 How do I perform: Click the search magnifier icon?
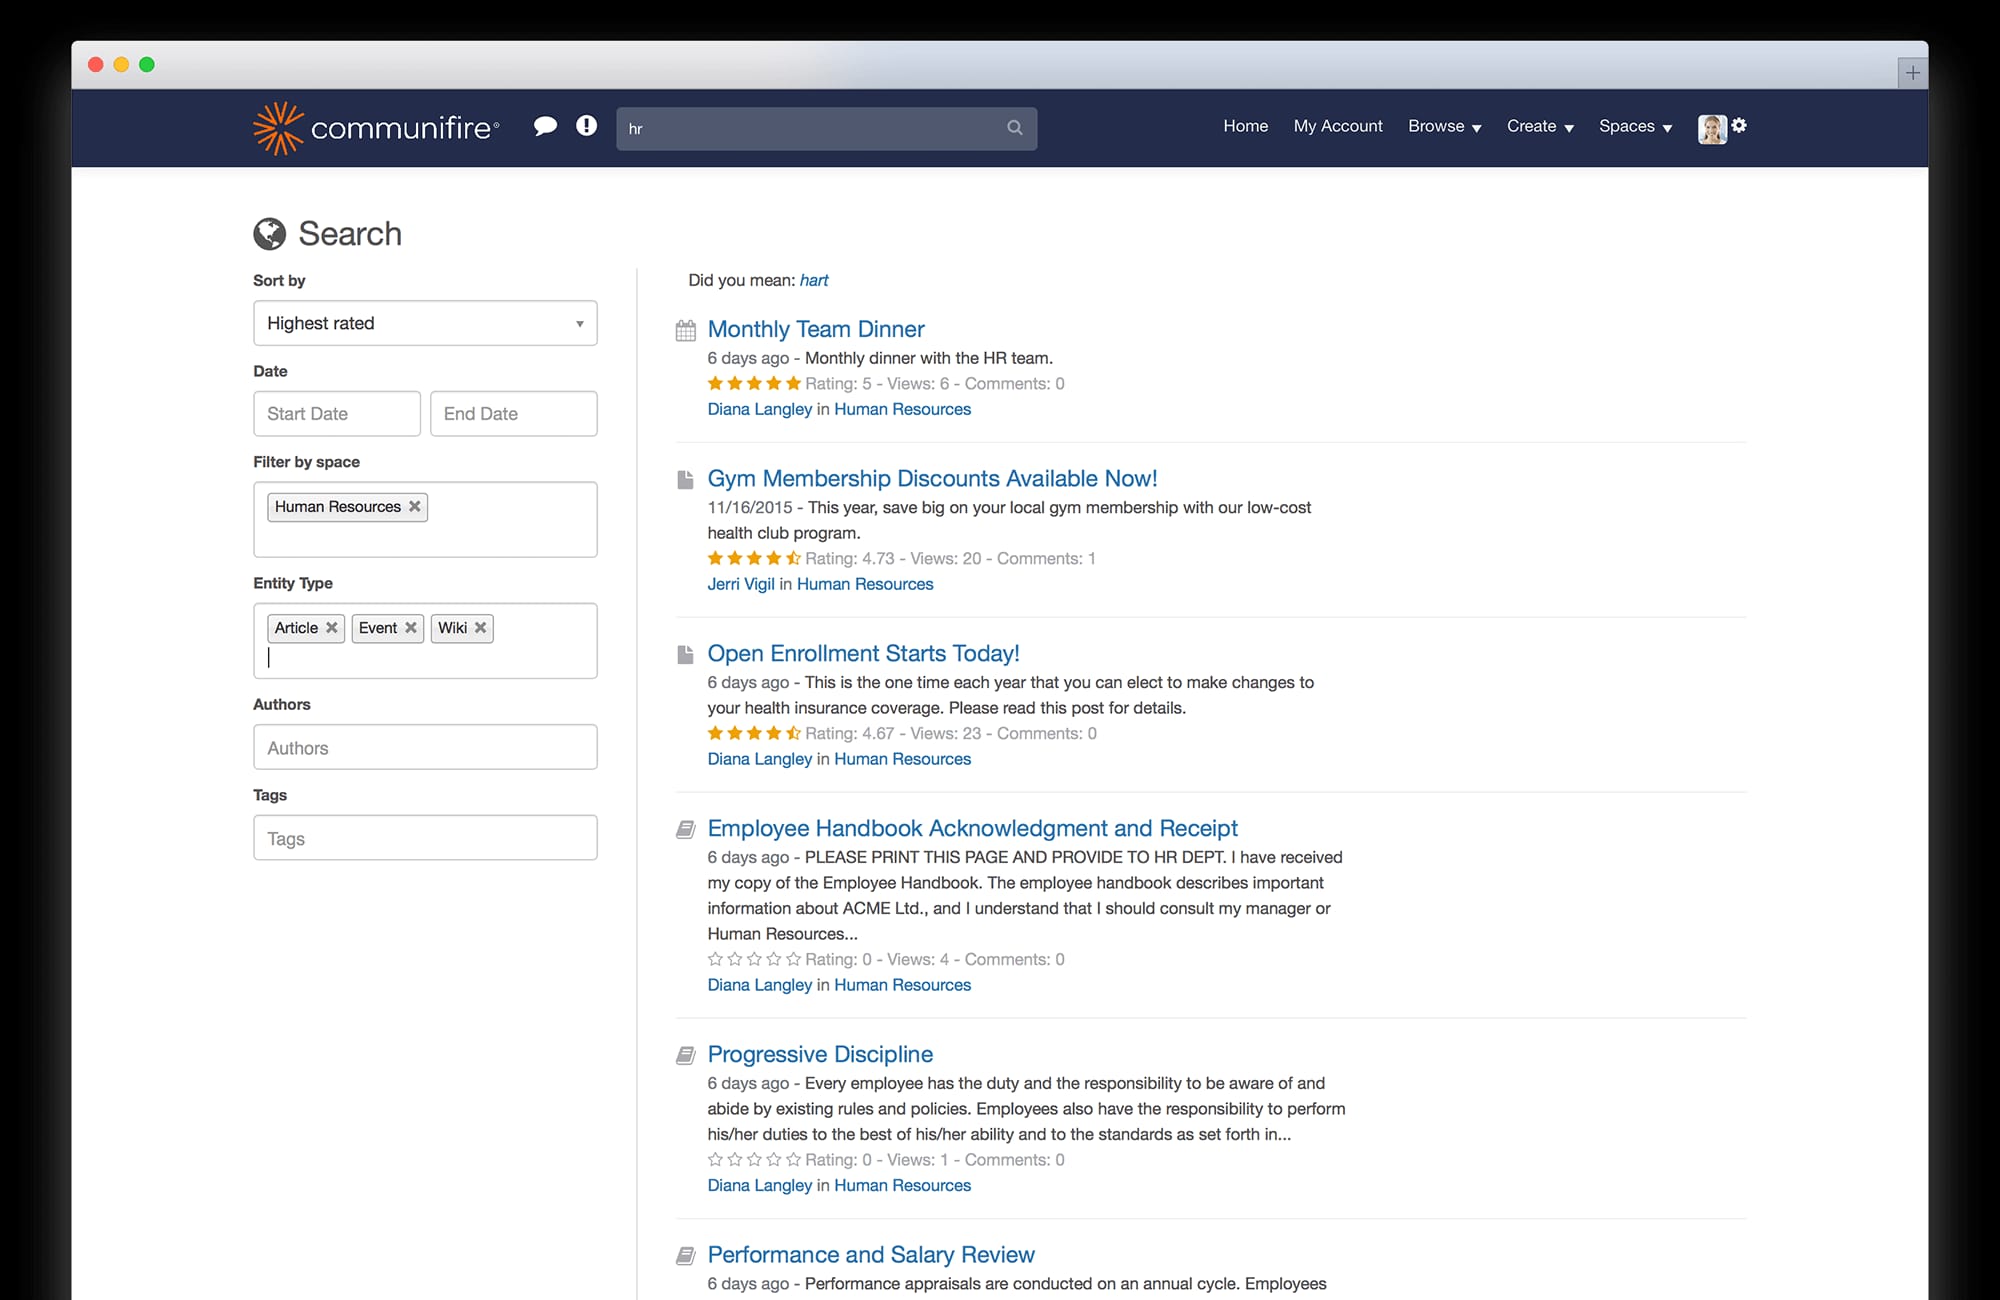1014,128
